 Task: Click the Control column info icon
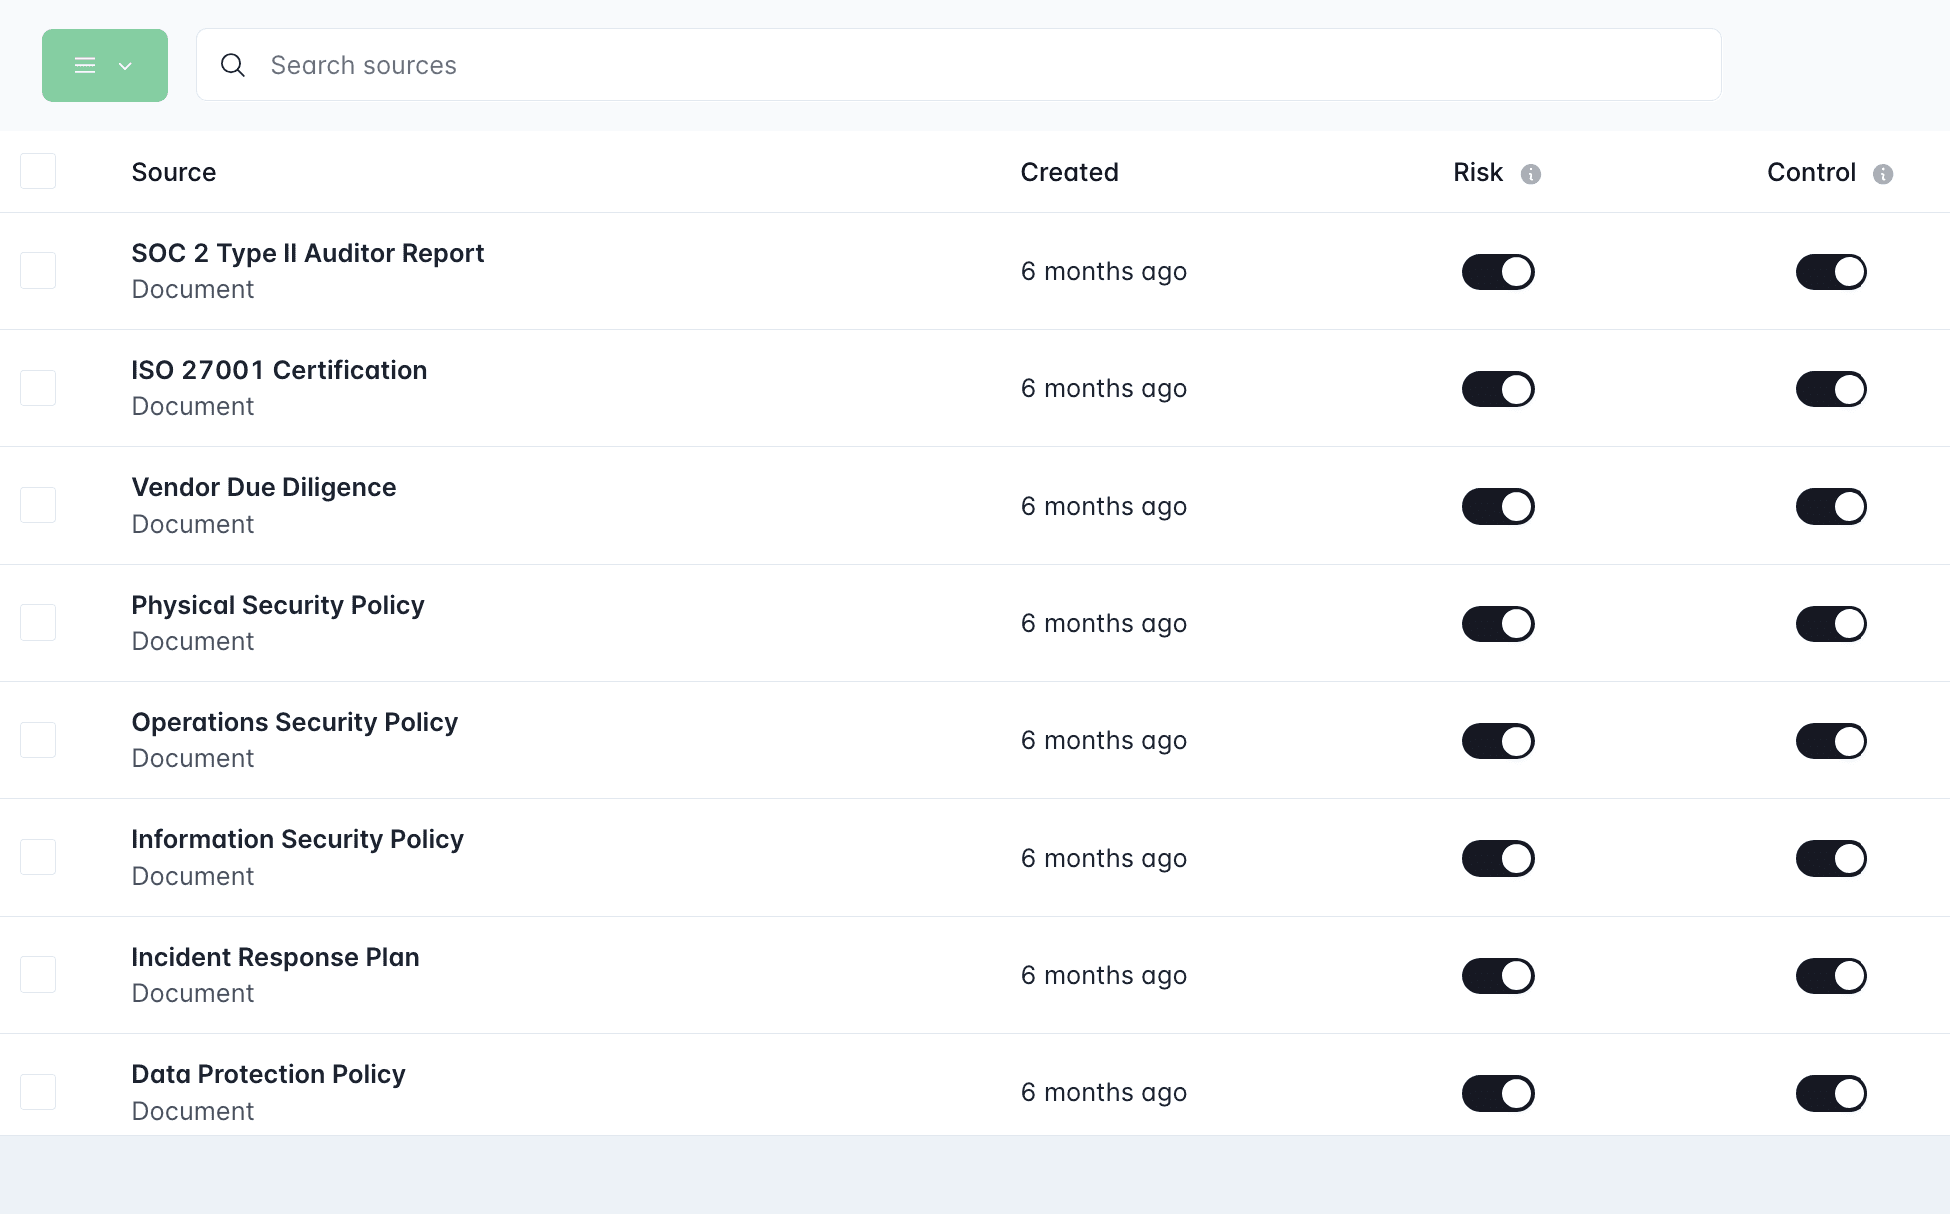[1882, 174]
